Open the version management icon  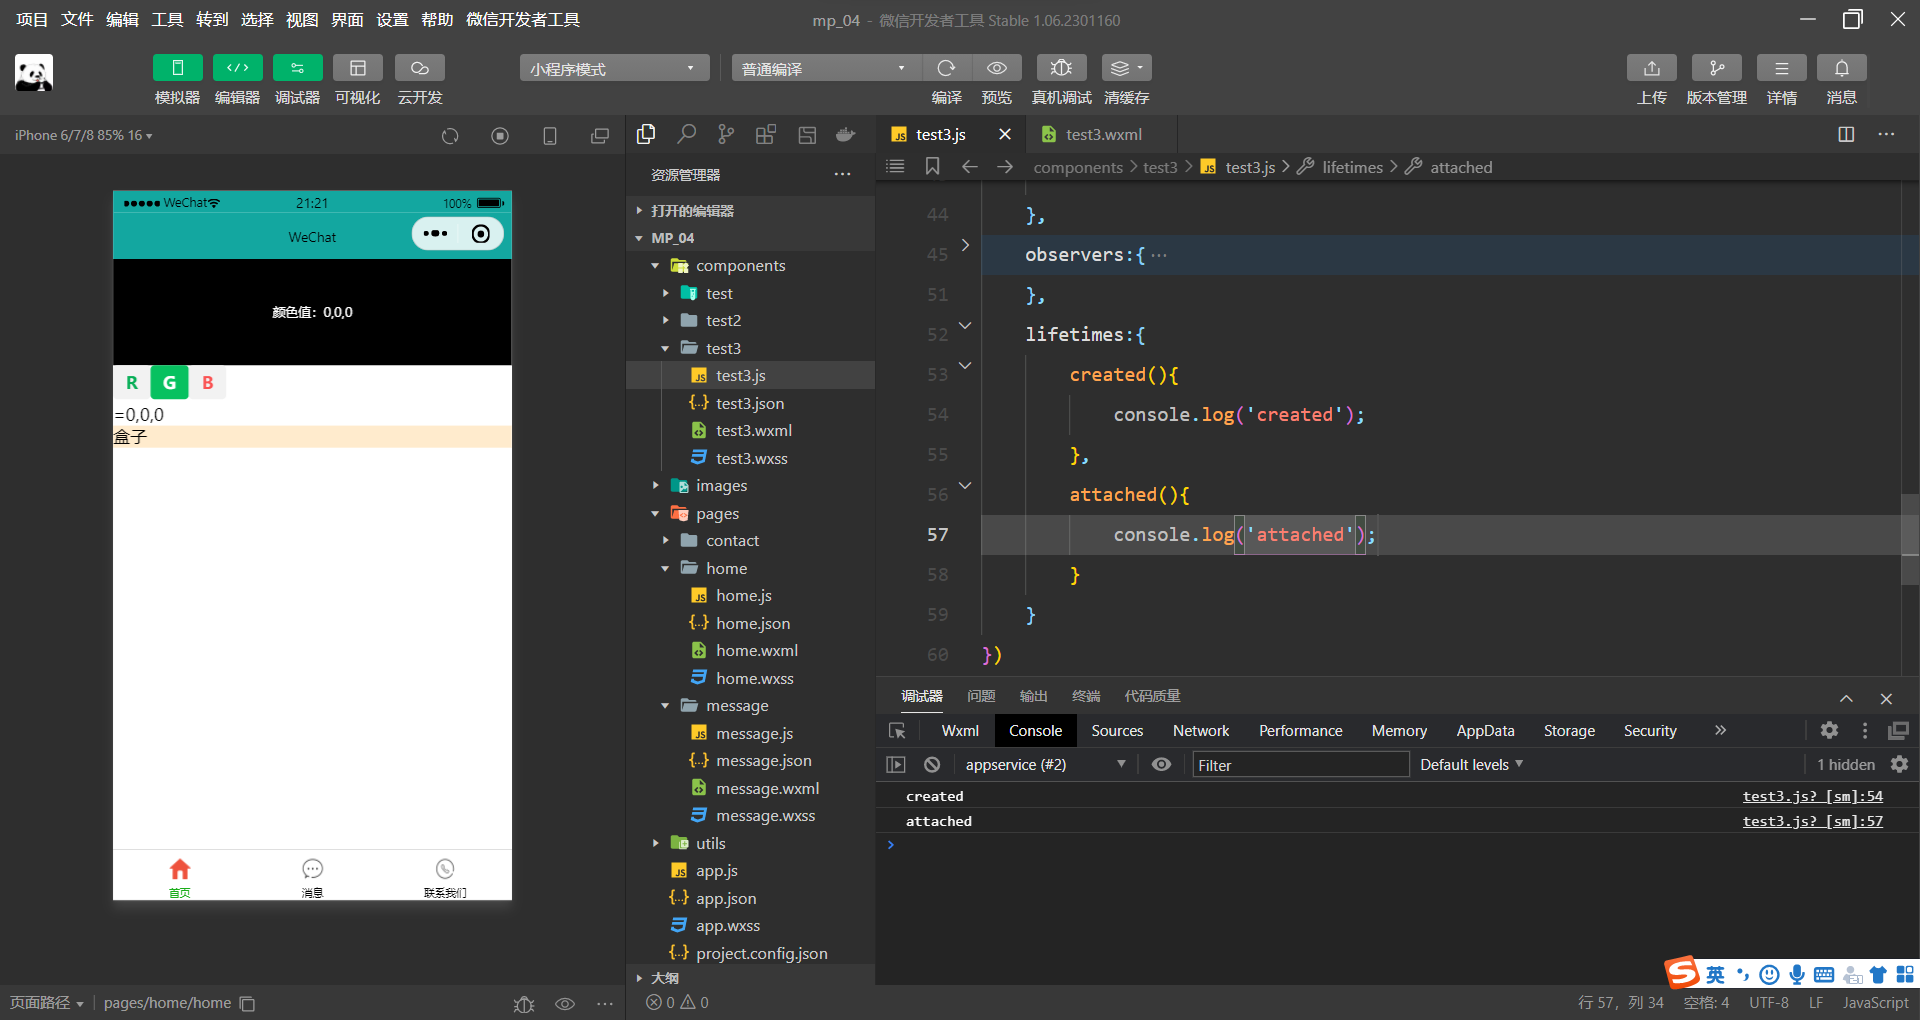point(1716,68)
